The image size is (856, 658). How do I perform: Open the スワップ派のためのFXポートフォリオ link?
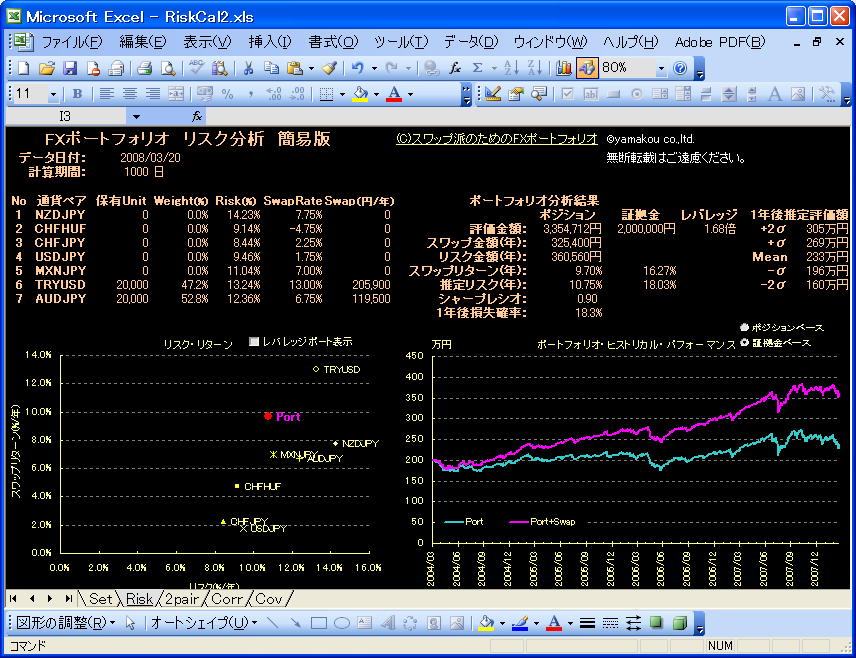(497, 139)
